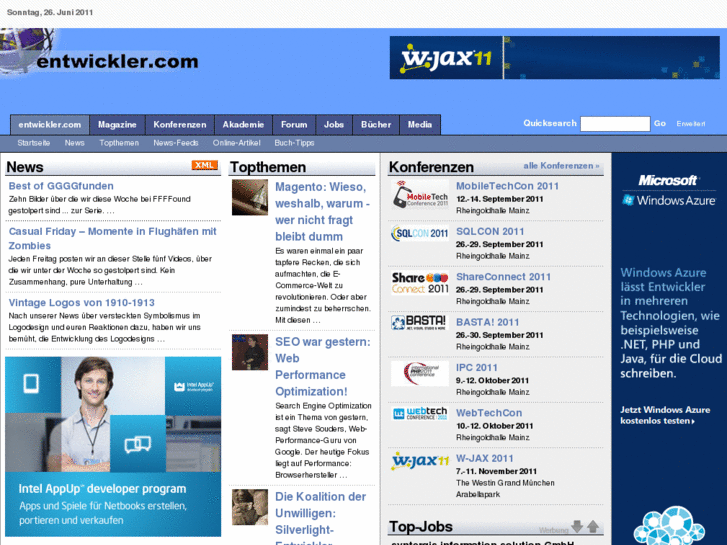Switch to the Forum tab
Screen dimensions: 727x545
click(294, 125)
